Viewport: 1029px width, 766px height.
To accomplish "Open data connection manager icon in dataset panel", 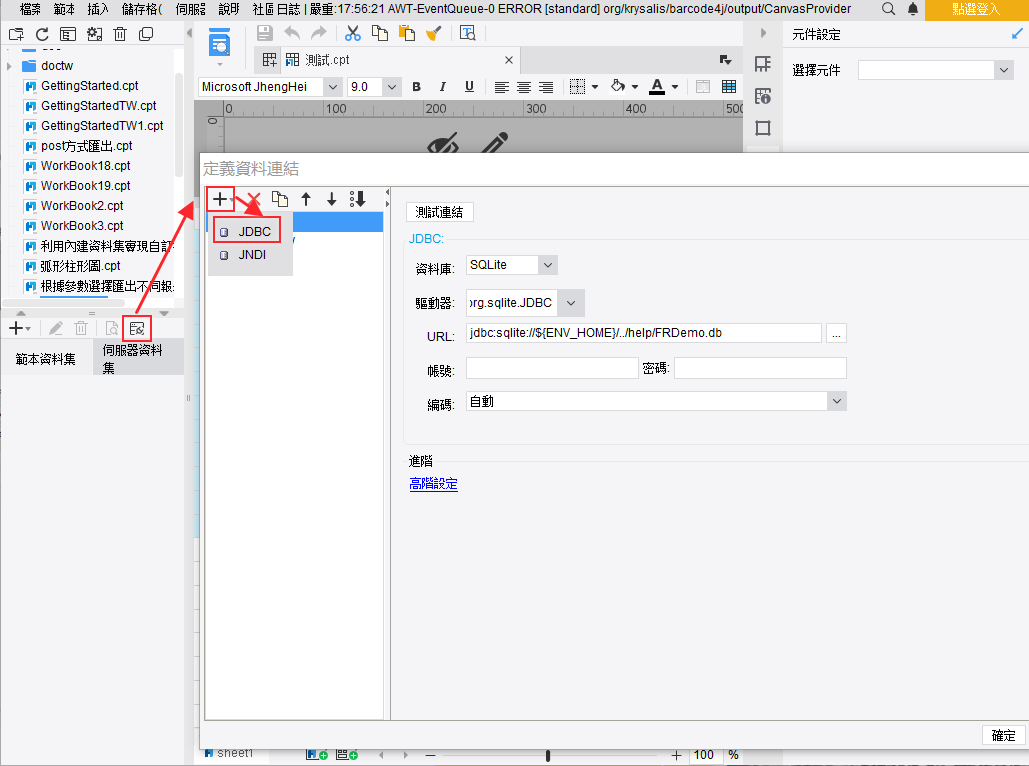I will point(137,327).
